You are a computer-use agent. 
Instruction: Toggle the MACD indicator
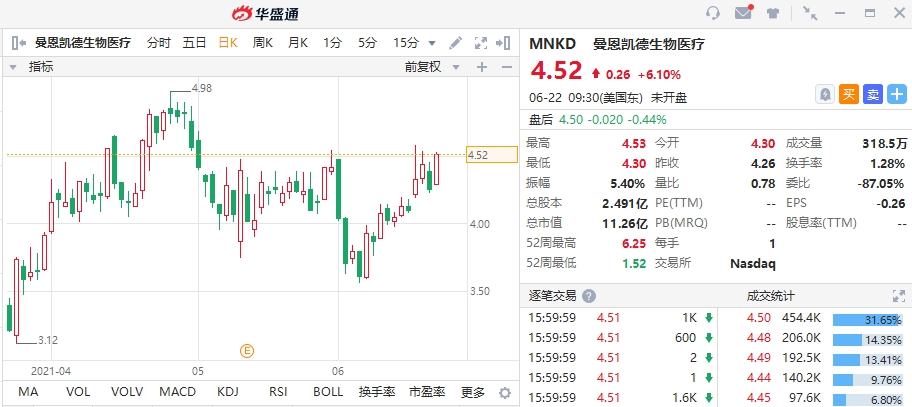(177, 392)
